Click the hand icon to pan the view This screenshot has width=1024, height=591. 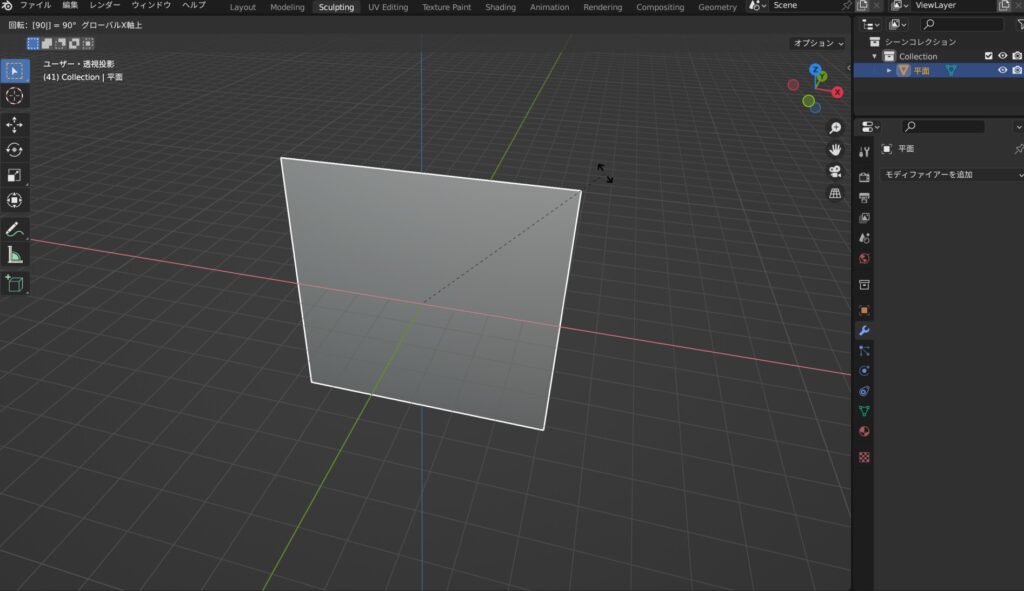tap(835, 149)
